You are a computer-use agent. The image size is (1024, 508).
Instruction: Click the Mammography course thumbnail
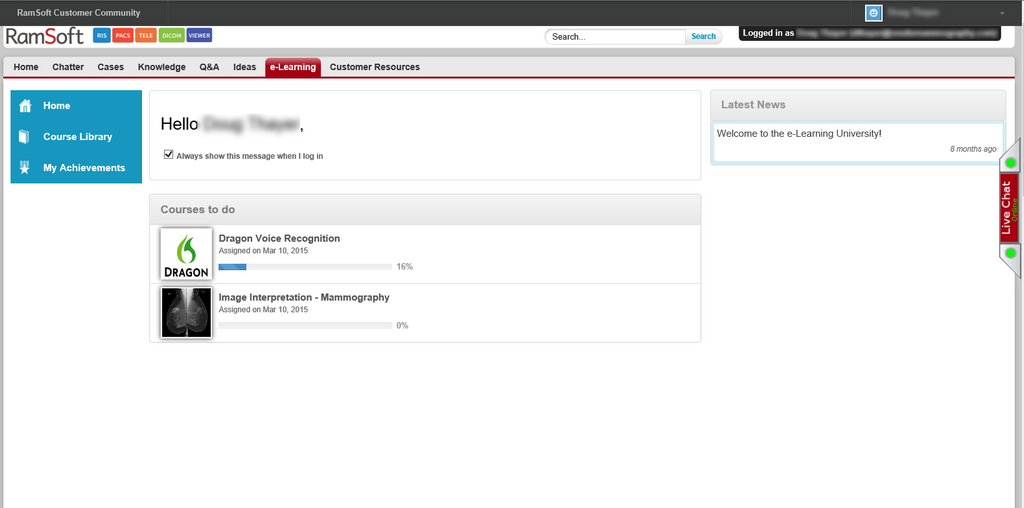coord(186,312)
